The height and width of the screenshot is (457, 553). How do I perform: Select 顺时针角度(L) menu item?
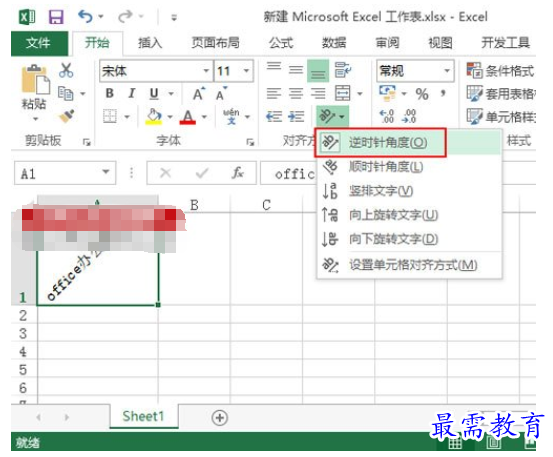tap(409, 166)
